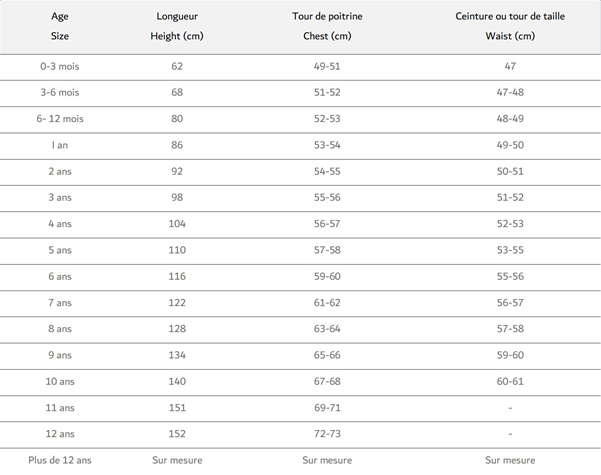Select the "Plus de 12 ans" row label
The width and height of the screenshot is (601, 475).
coord(59,460)
